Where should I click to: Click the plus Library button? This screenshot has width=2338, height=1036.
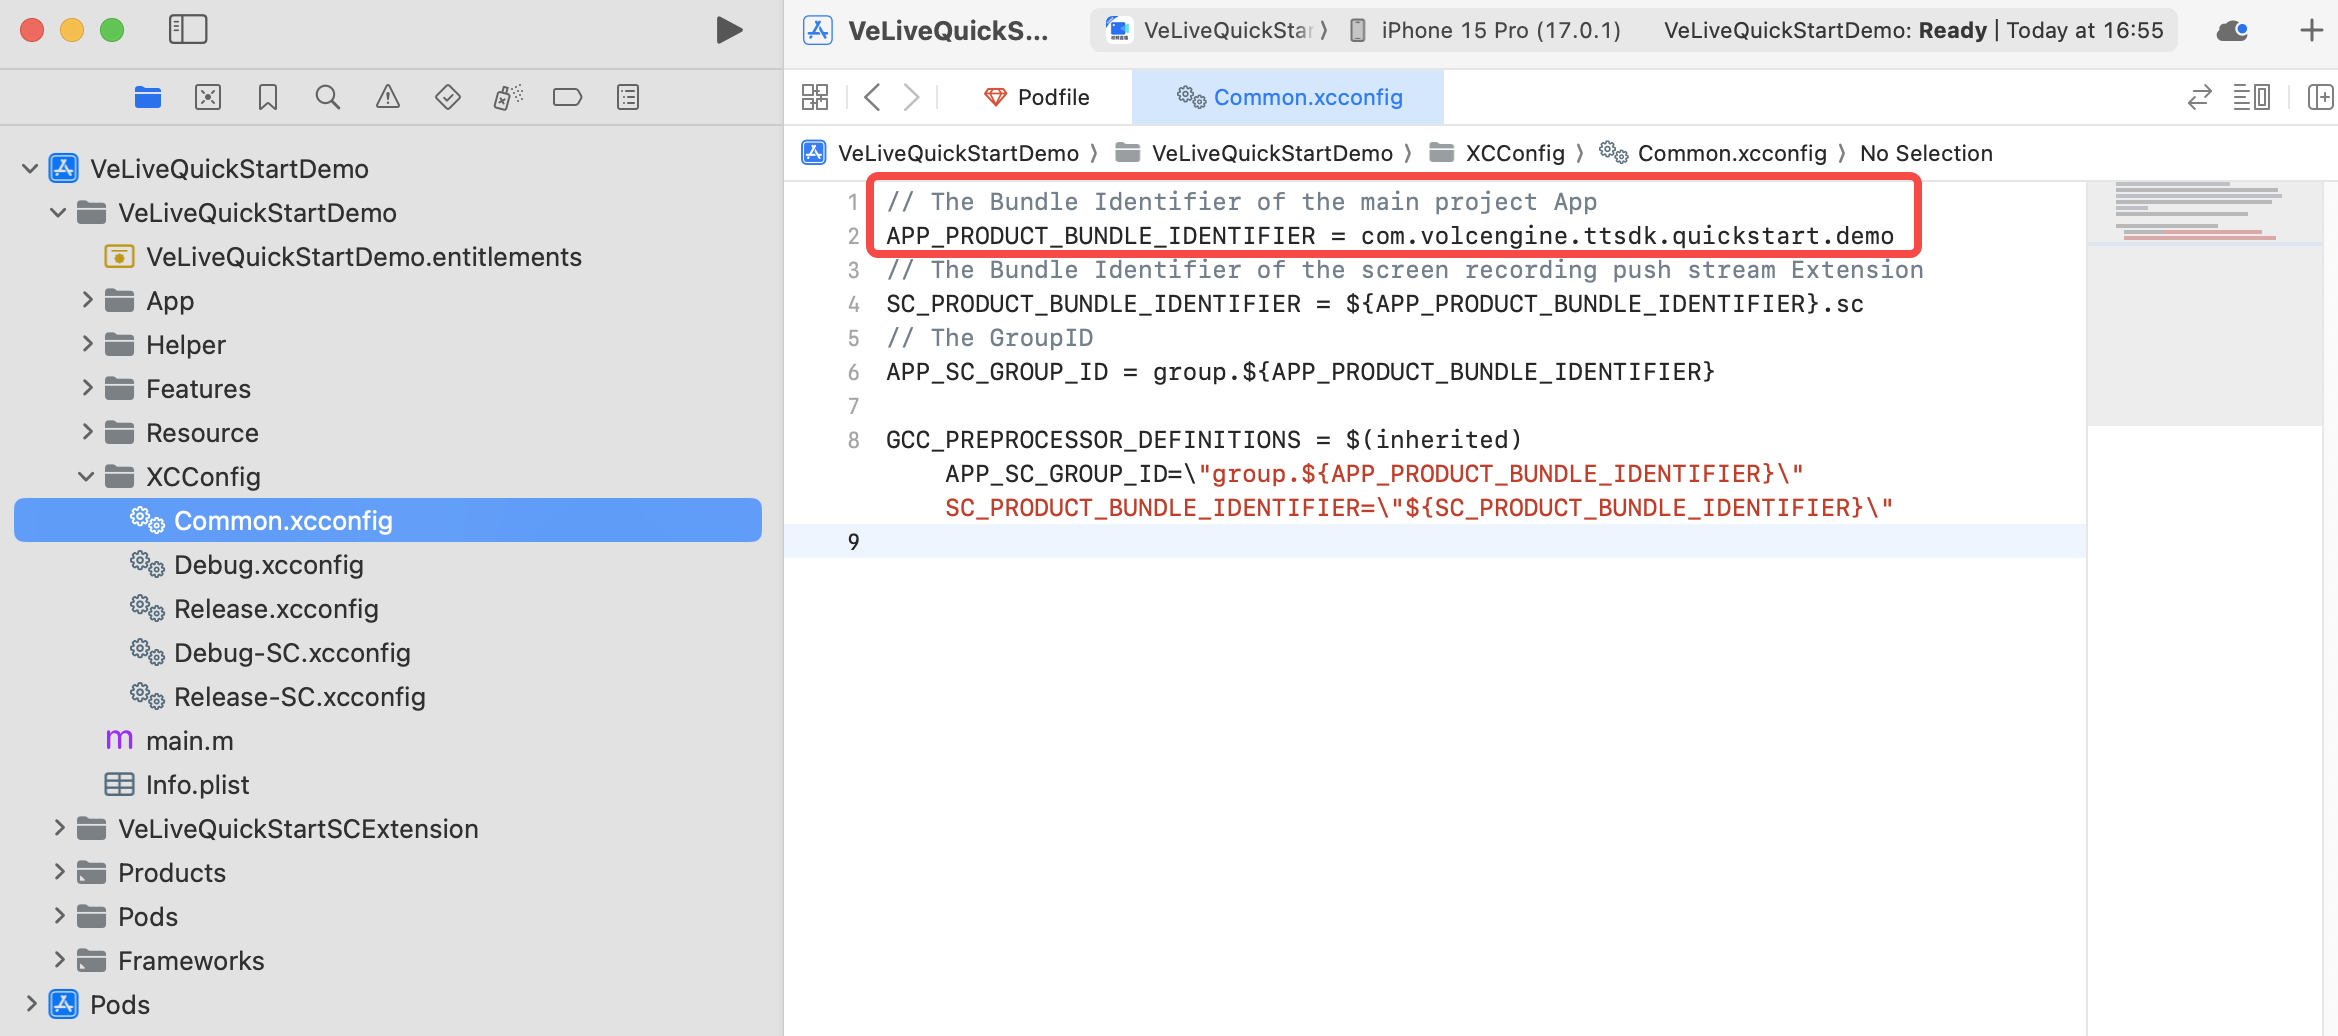(x=2311, y=31)
